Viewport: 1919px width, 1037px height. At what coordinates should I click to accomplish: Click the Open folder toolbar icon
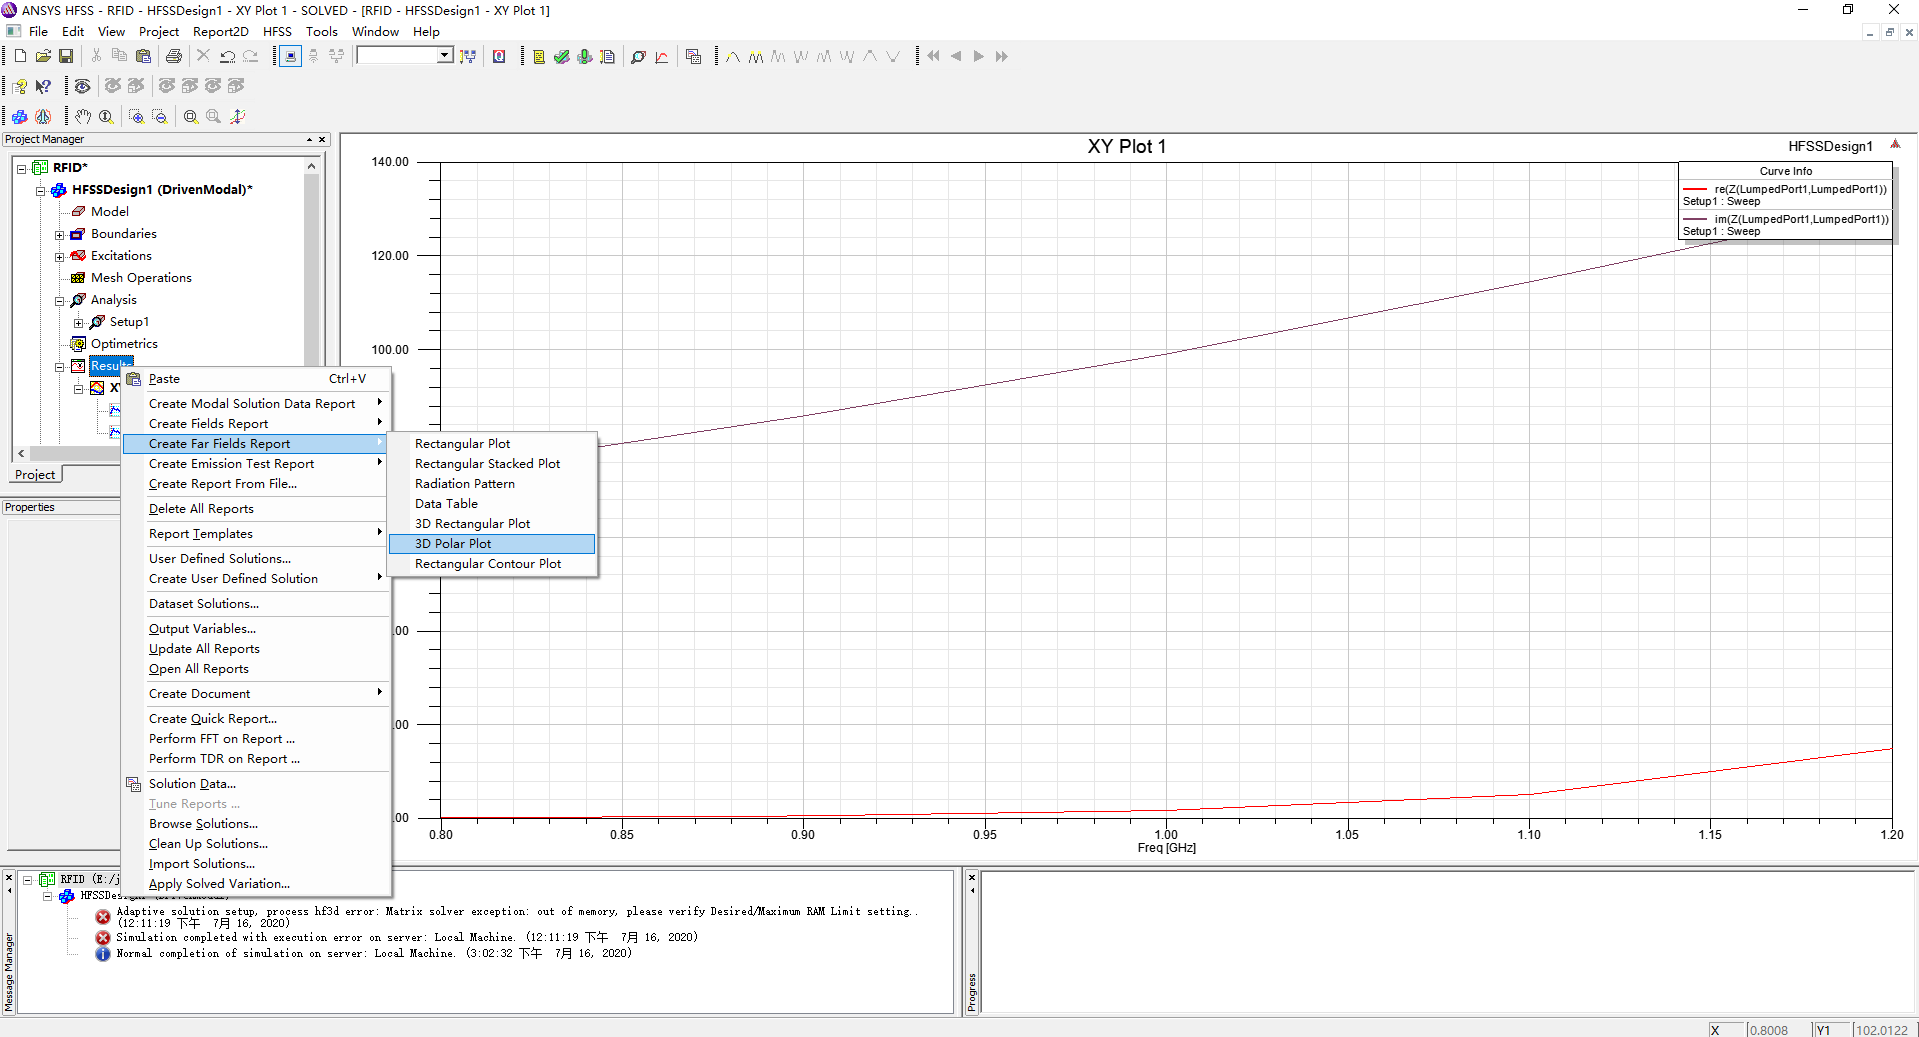[x=43, y=57]
